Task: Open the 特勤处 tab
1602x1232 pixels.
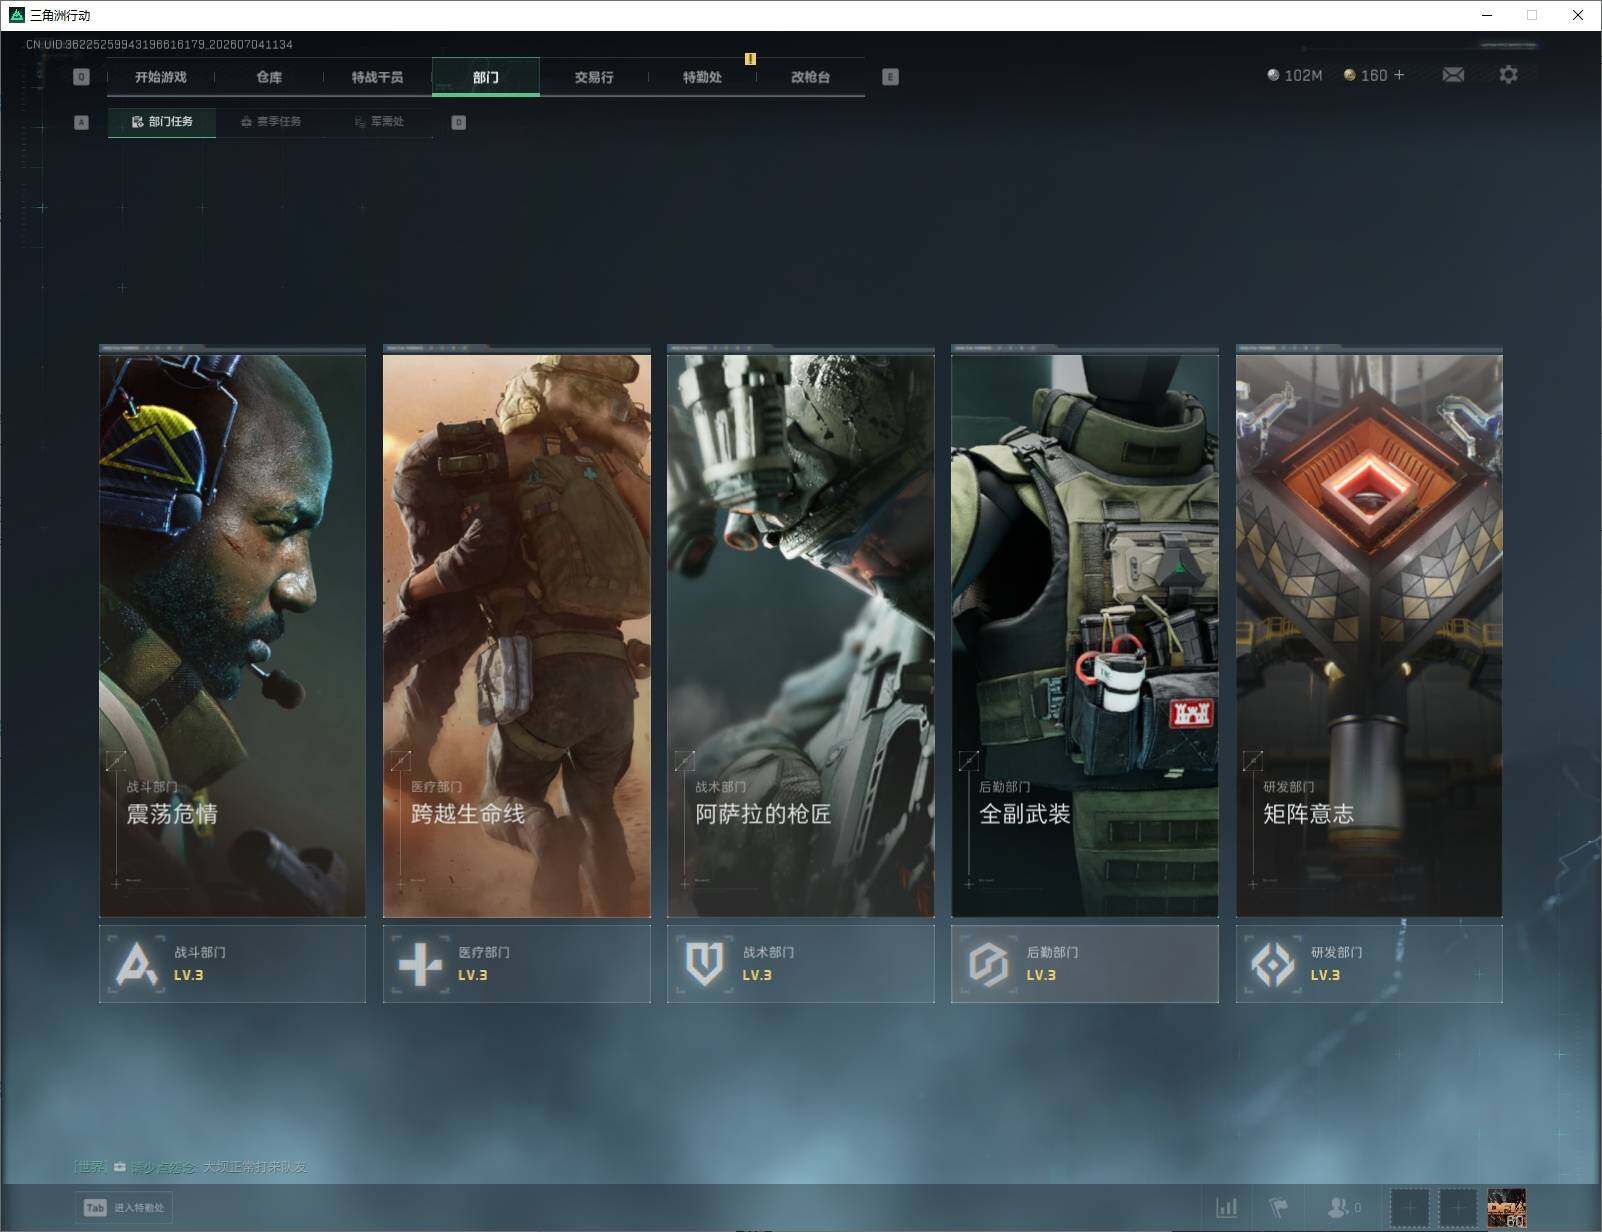Action: pos(702,77)
